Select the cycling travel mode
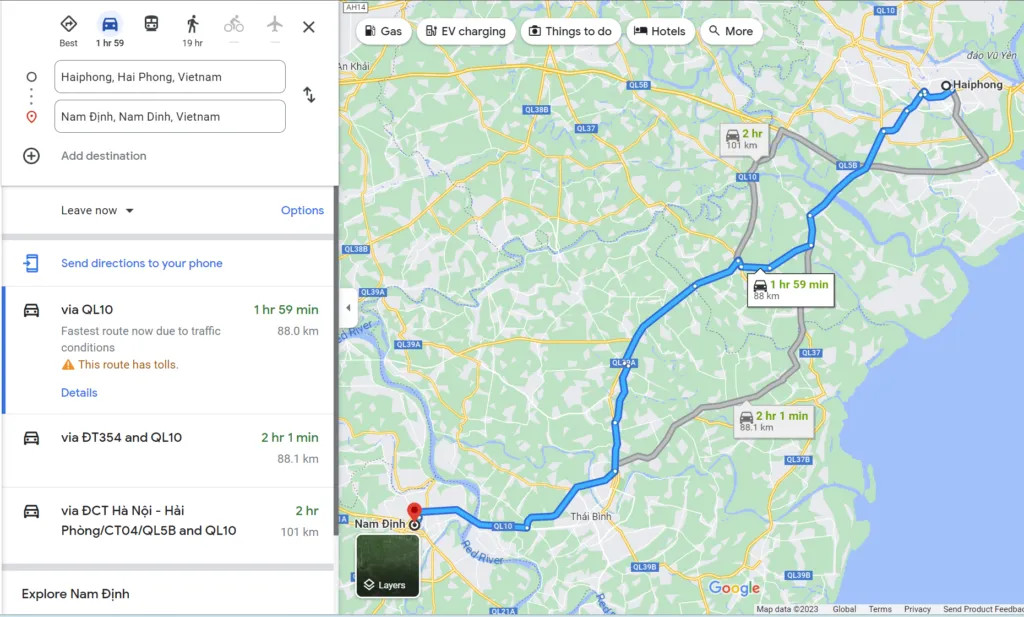Image resolution: width=1024 pixels, height=617 pixels. (234, 24)
